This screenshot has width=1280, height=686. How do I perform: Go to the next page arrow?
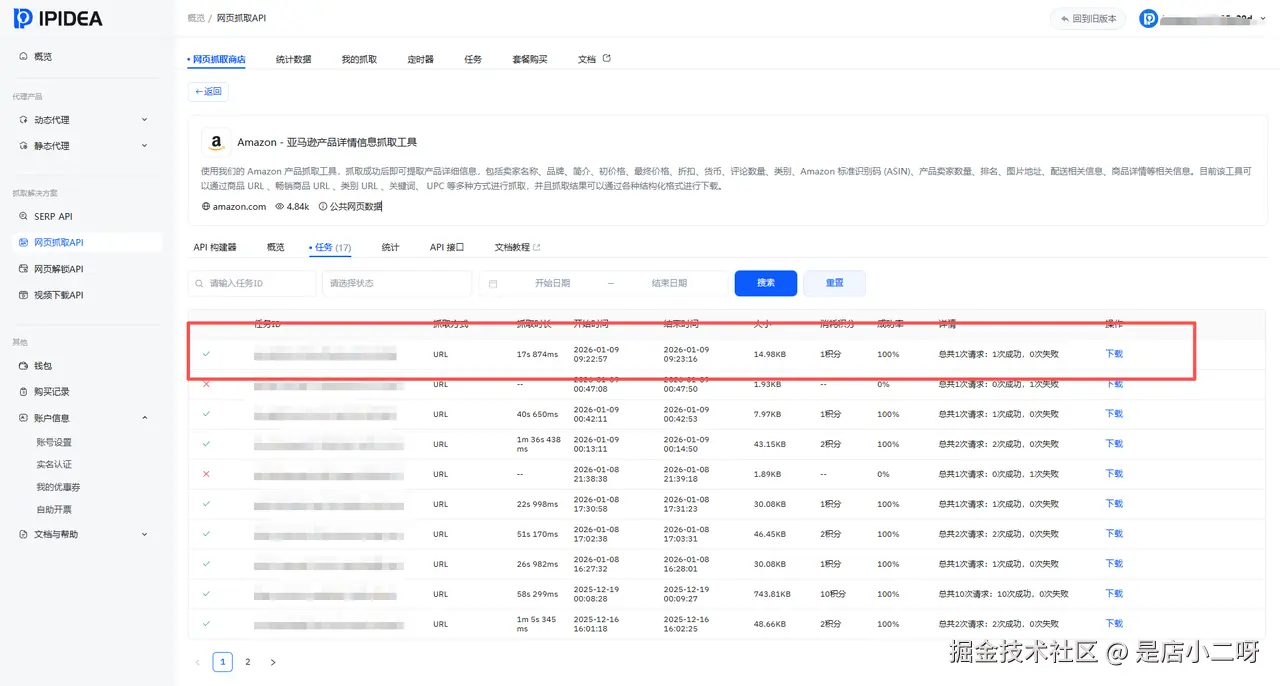tap(273, 662)
